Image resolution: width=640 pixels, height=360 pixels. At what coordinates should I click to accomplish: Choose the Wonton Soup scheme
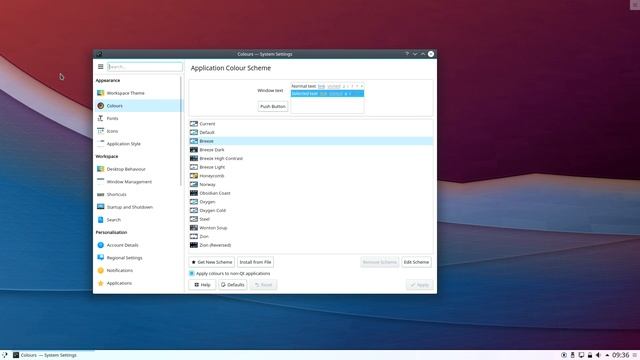[311, 228]
